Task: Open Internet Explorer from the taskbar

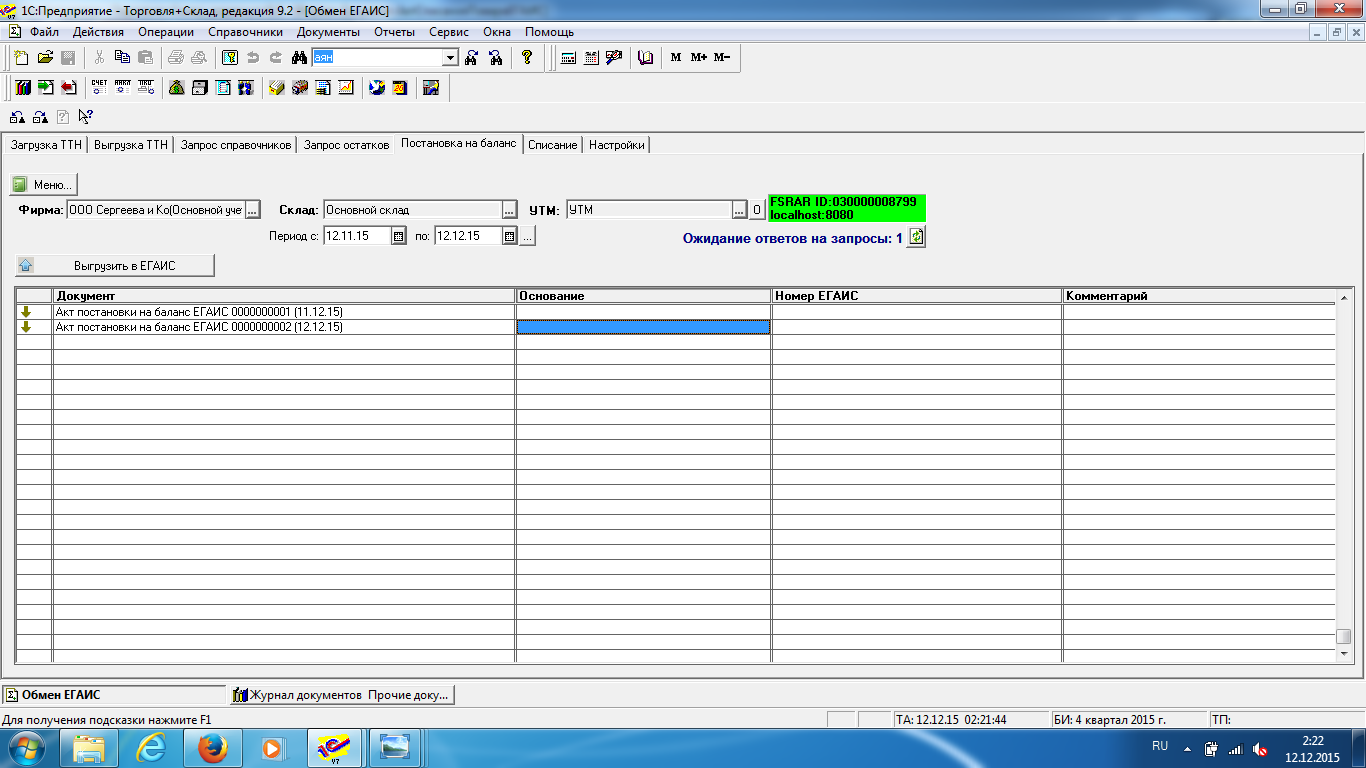Action: [151, 747]
